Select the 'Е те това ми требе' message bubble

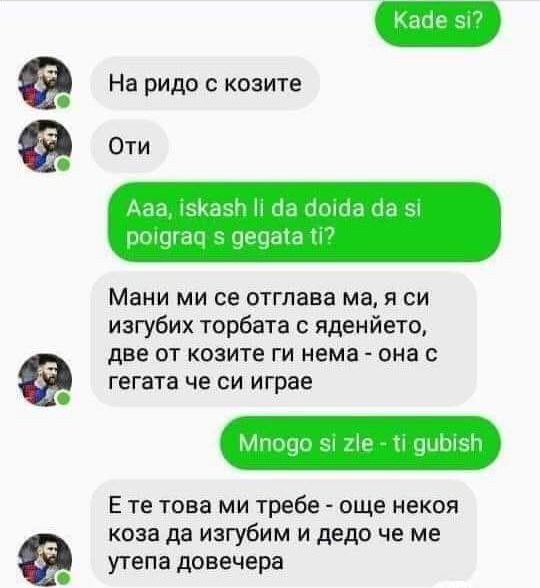284,533
